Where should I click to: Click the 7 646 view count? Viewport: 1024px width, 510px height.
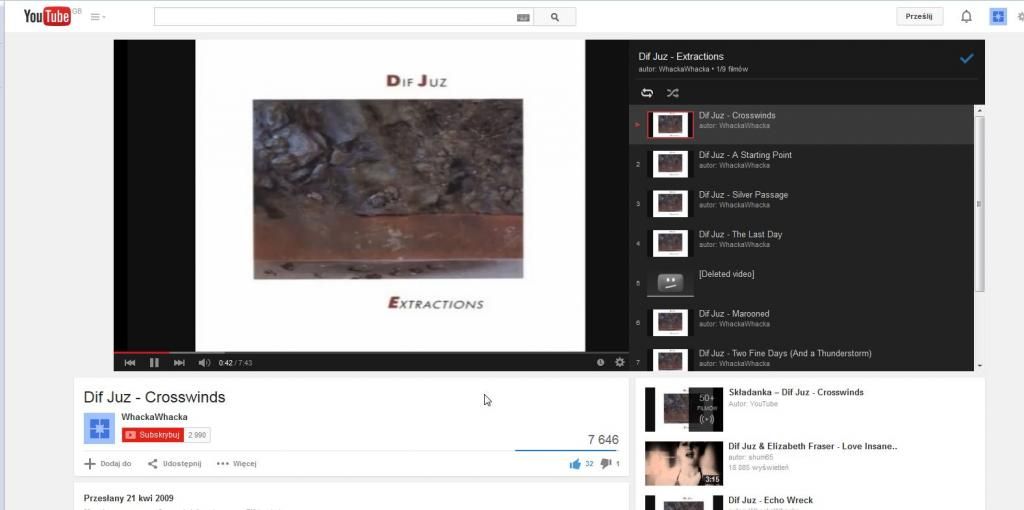pyautogui.click(x=603, y=440)
